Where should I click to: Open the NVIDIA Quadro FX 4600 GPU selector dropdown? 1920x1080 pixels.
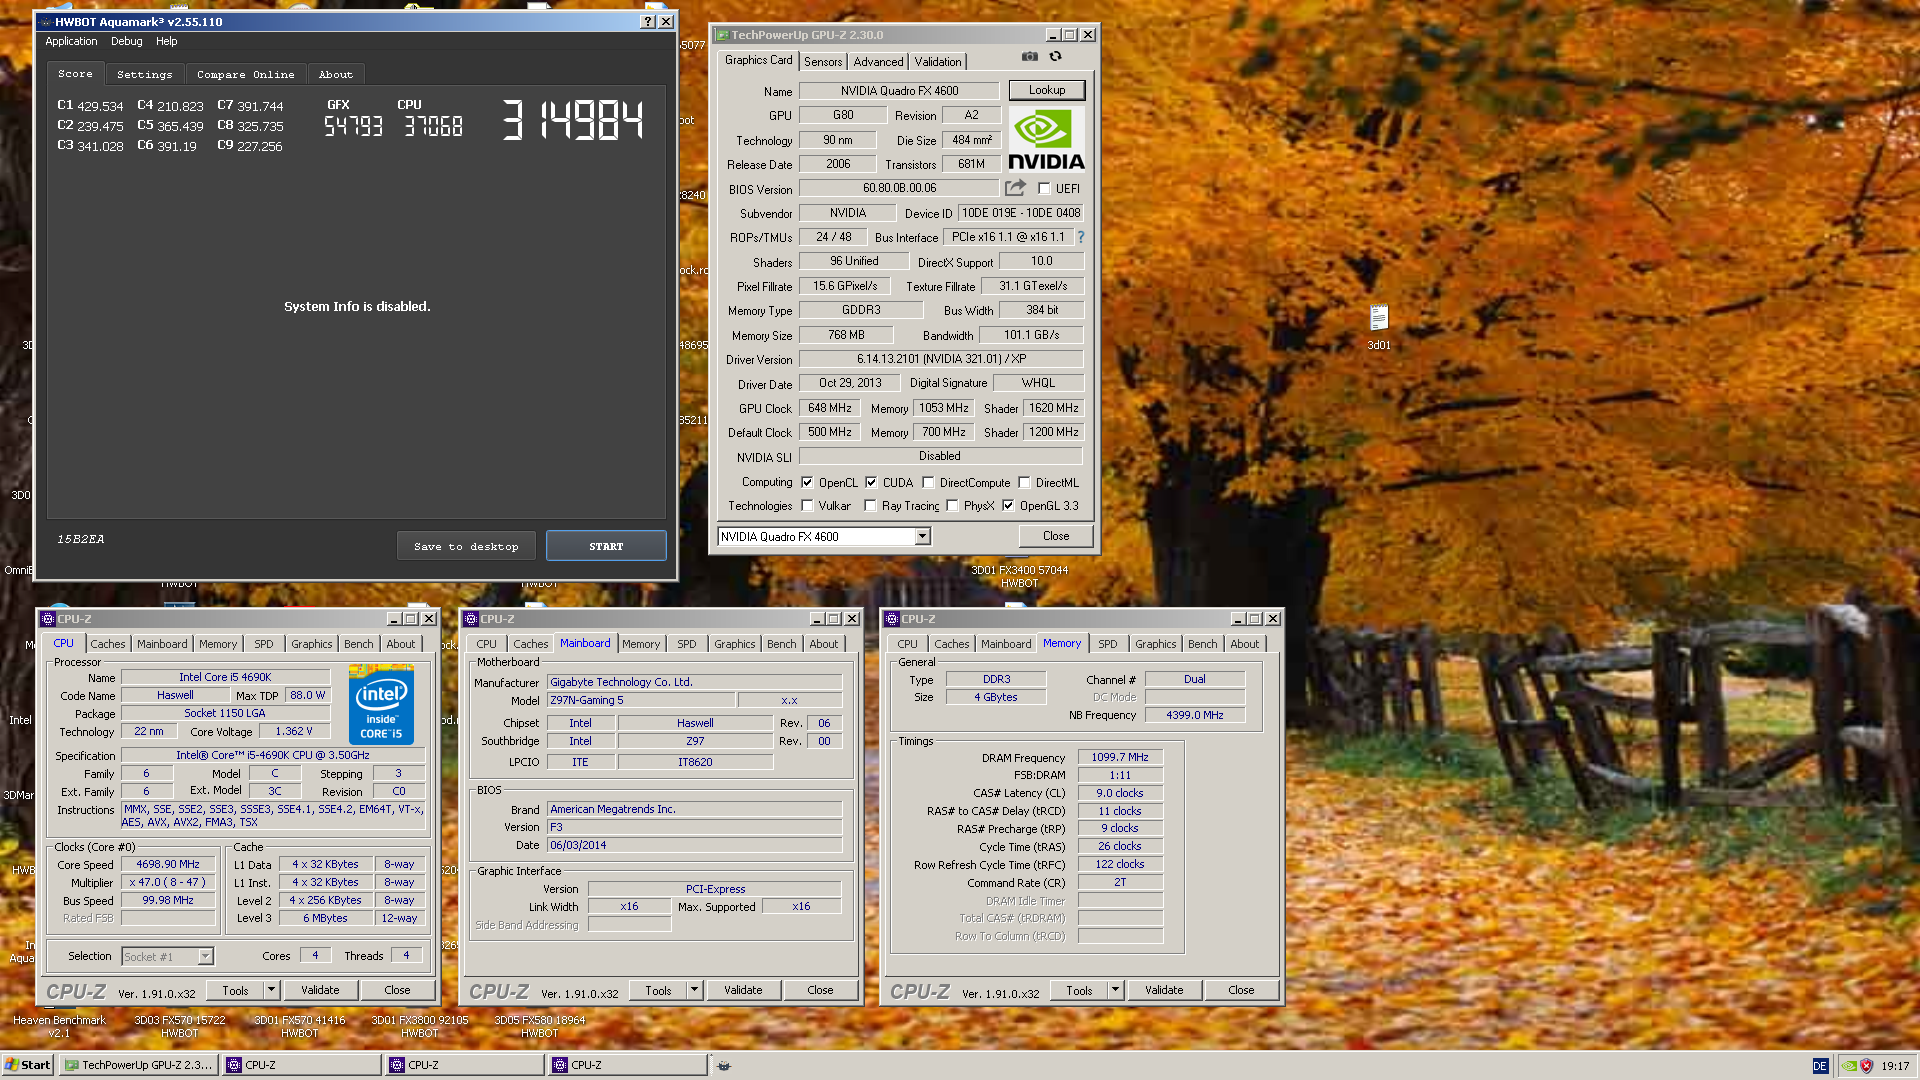(922, 537)
